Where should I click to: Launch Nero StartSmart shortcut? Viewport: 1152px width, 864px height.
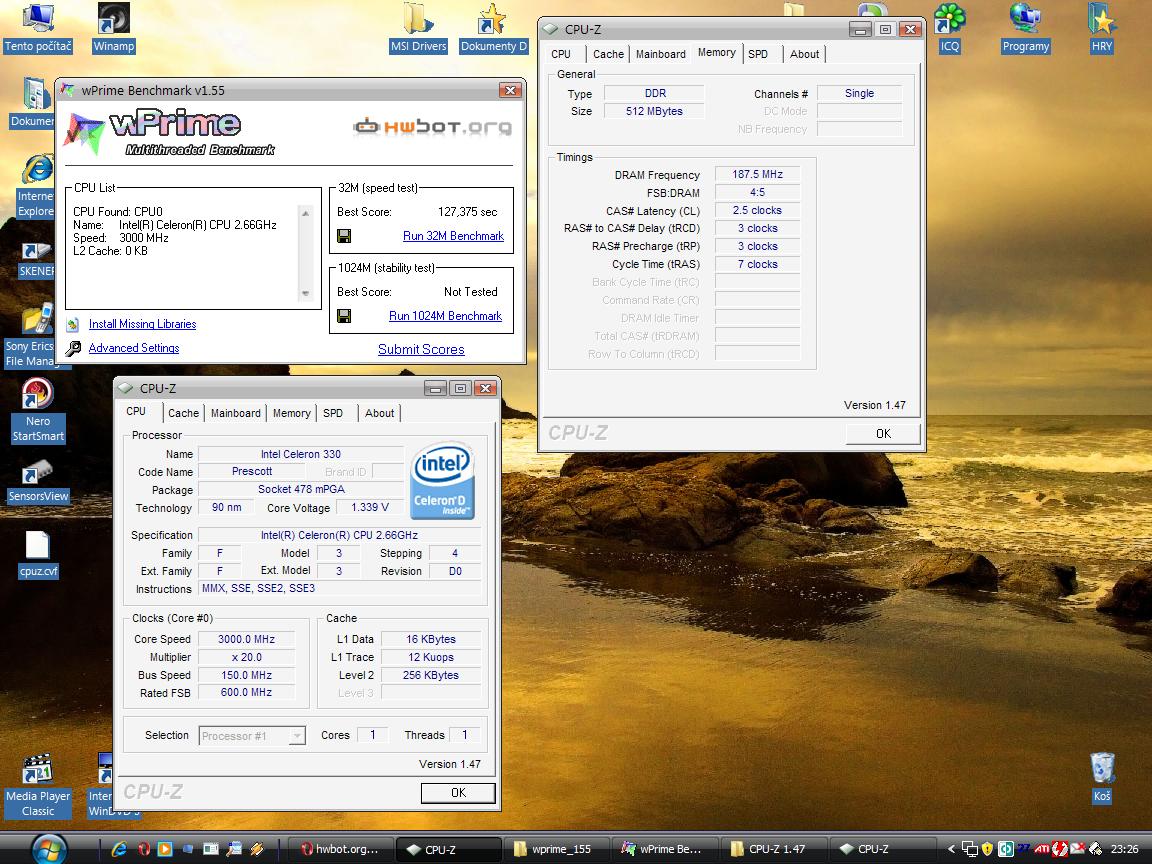37,411
